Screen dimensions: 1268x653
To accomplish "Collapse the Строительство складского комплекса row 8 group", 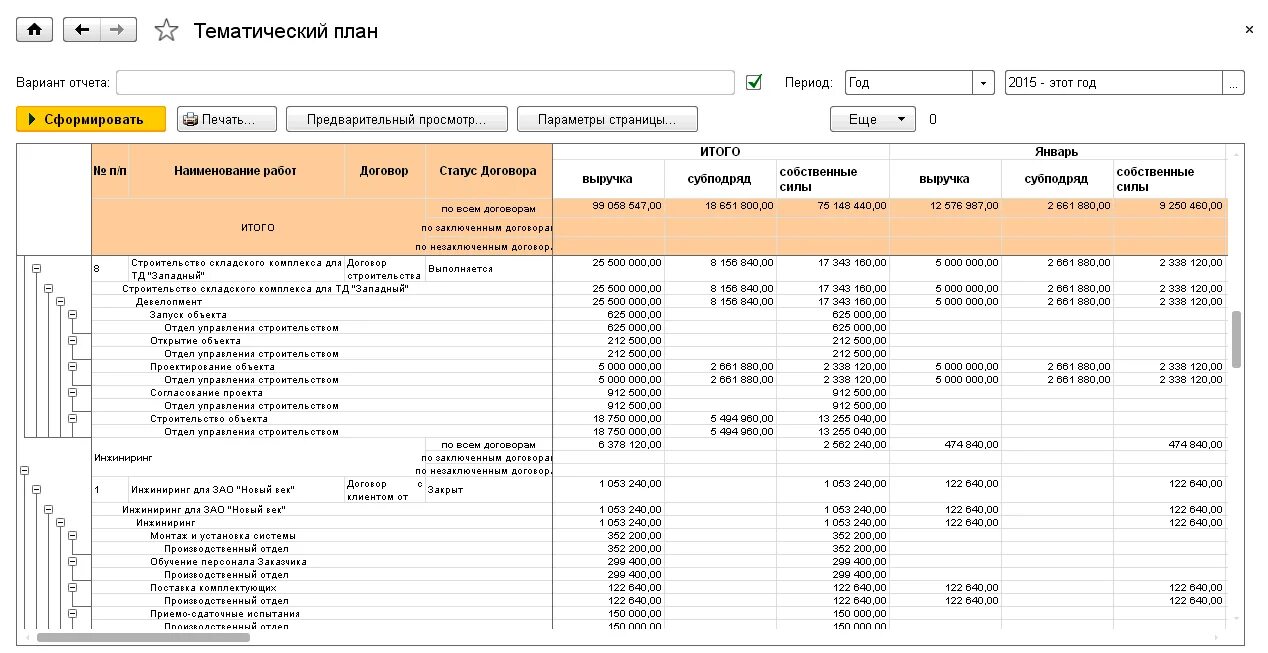I will 37,268.
